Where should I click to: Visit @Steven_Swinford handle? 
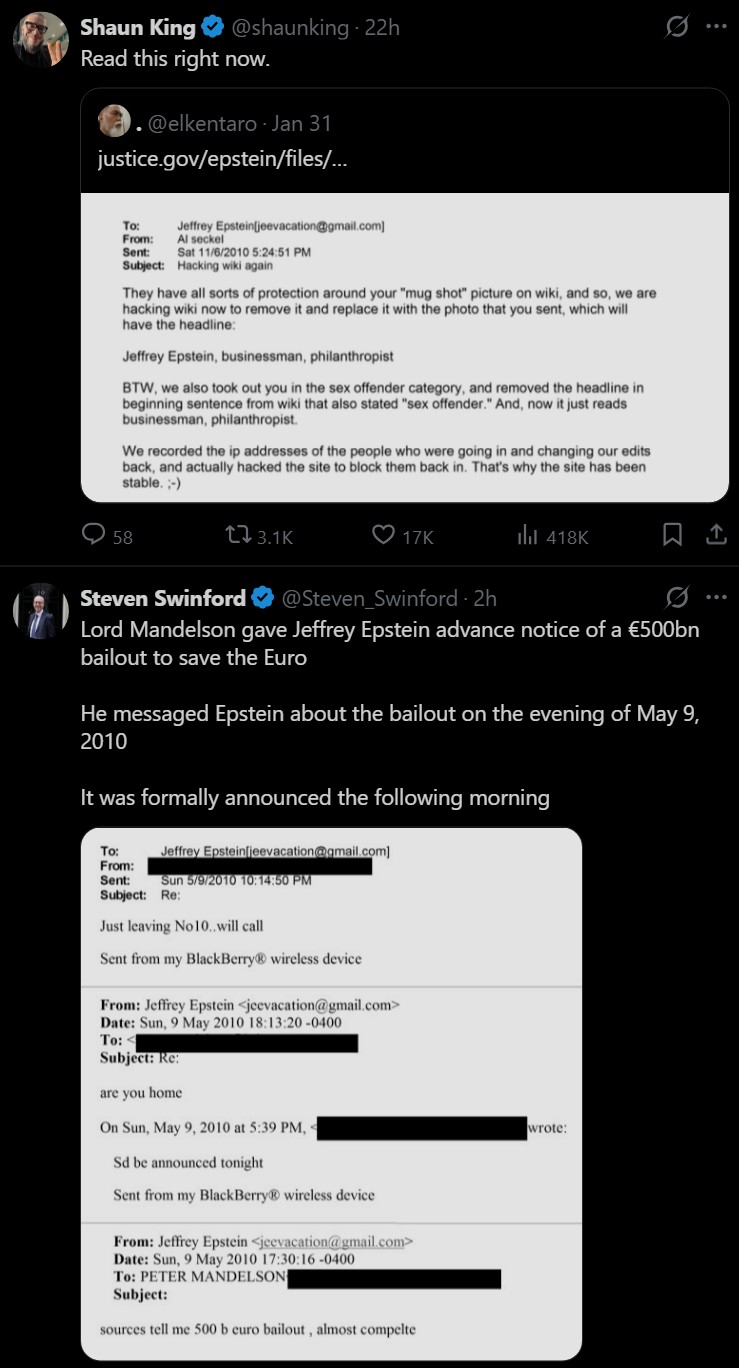(x=375, y=598)
